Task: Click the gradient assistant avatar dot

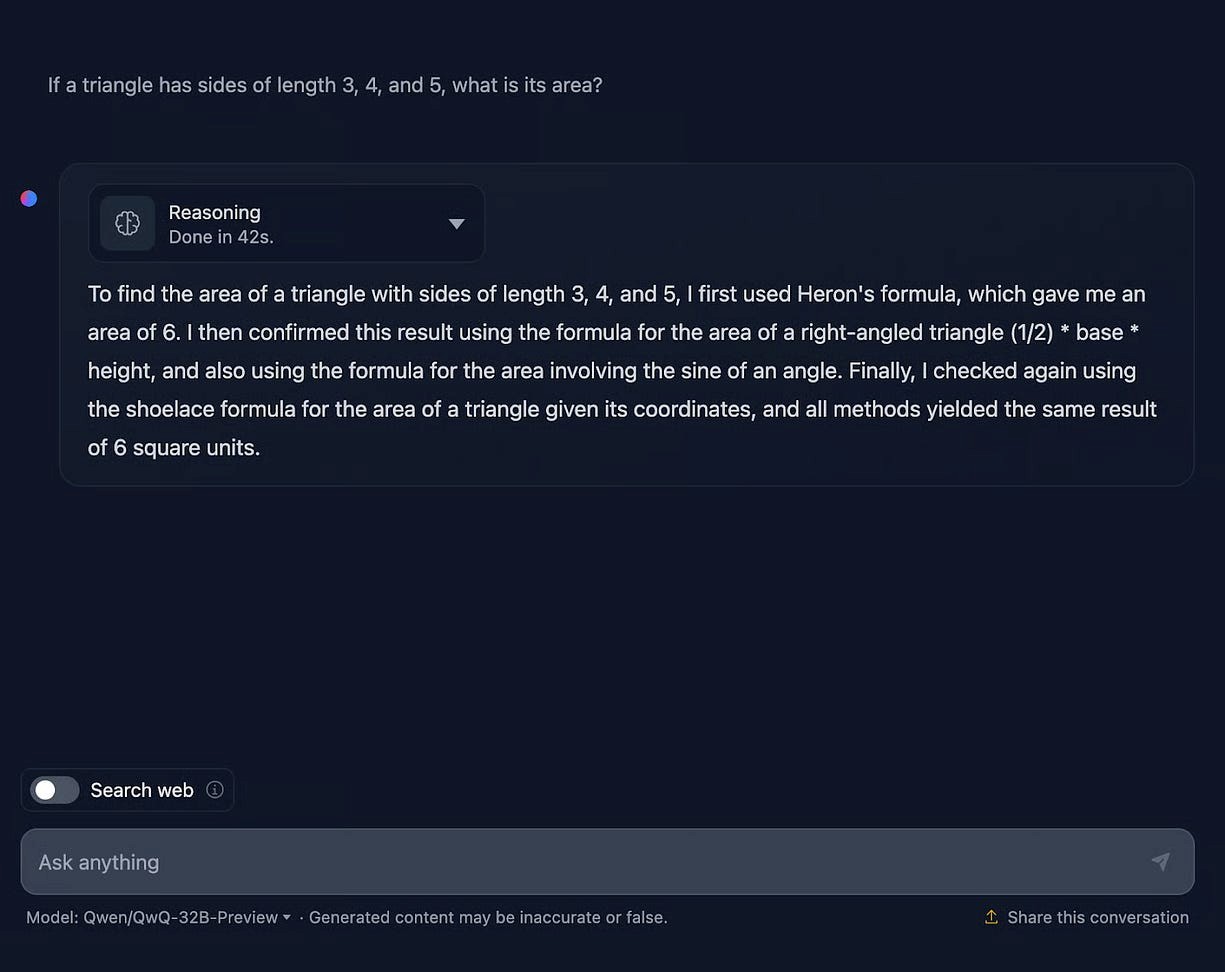Action: pyautogui.click(x=29, y=198)
